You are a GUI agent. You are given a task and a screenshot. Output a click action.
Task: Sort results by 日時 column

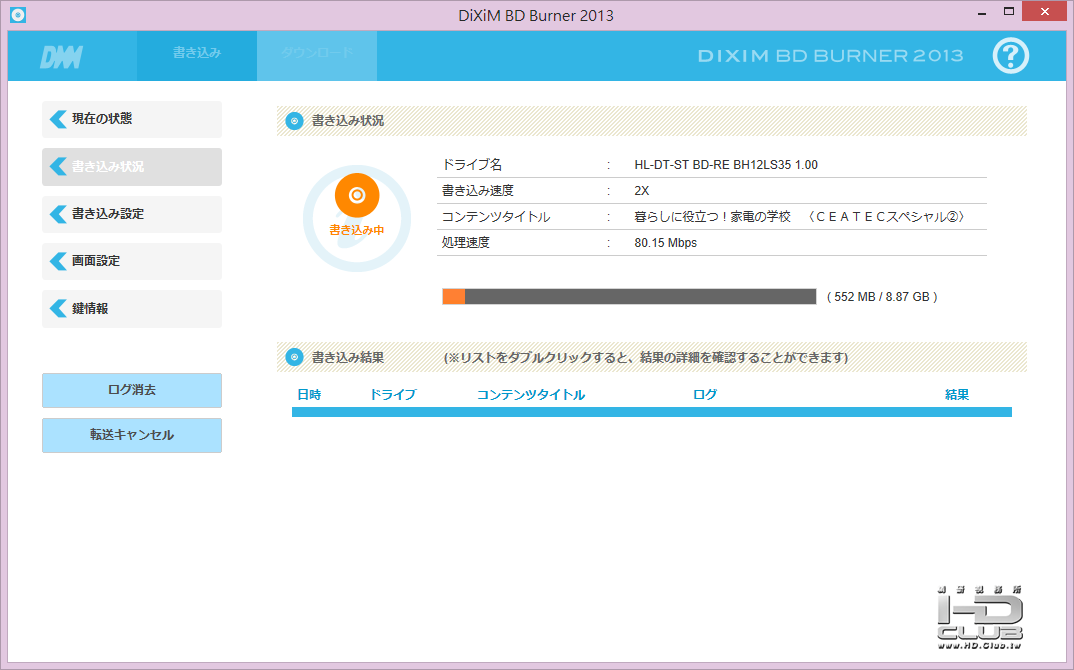tap(309, 395)
